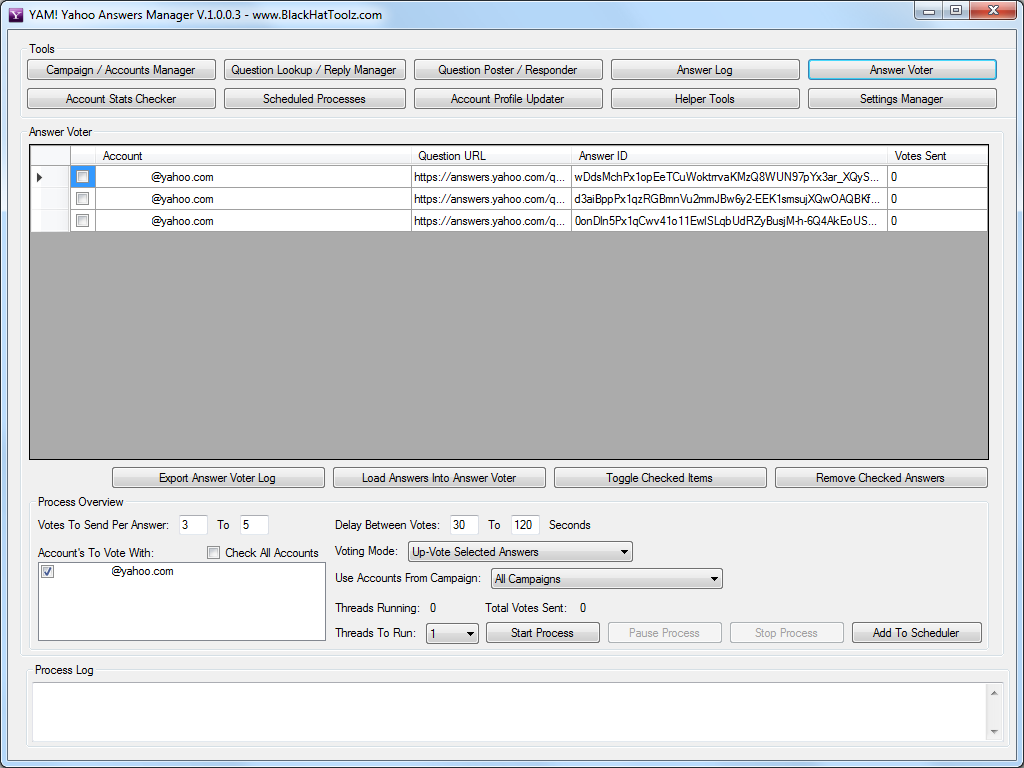
Task: Click Process Log scroll down arrow
Action: [x=994, y=732]
